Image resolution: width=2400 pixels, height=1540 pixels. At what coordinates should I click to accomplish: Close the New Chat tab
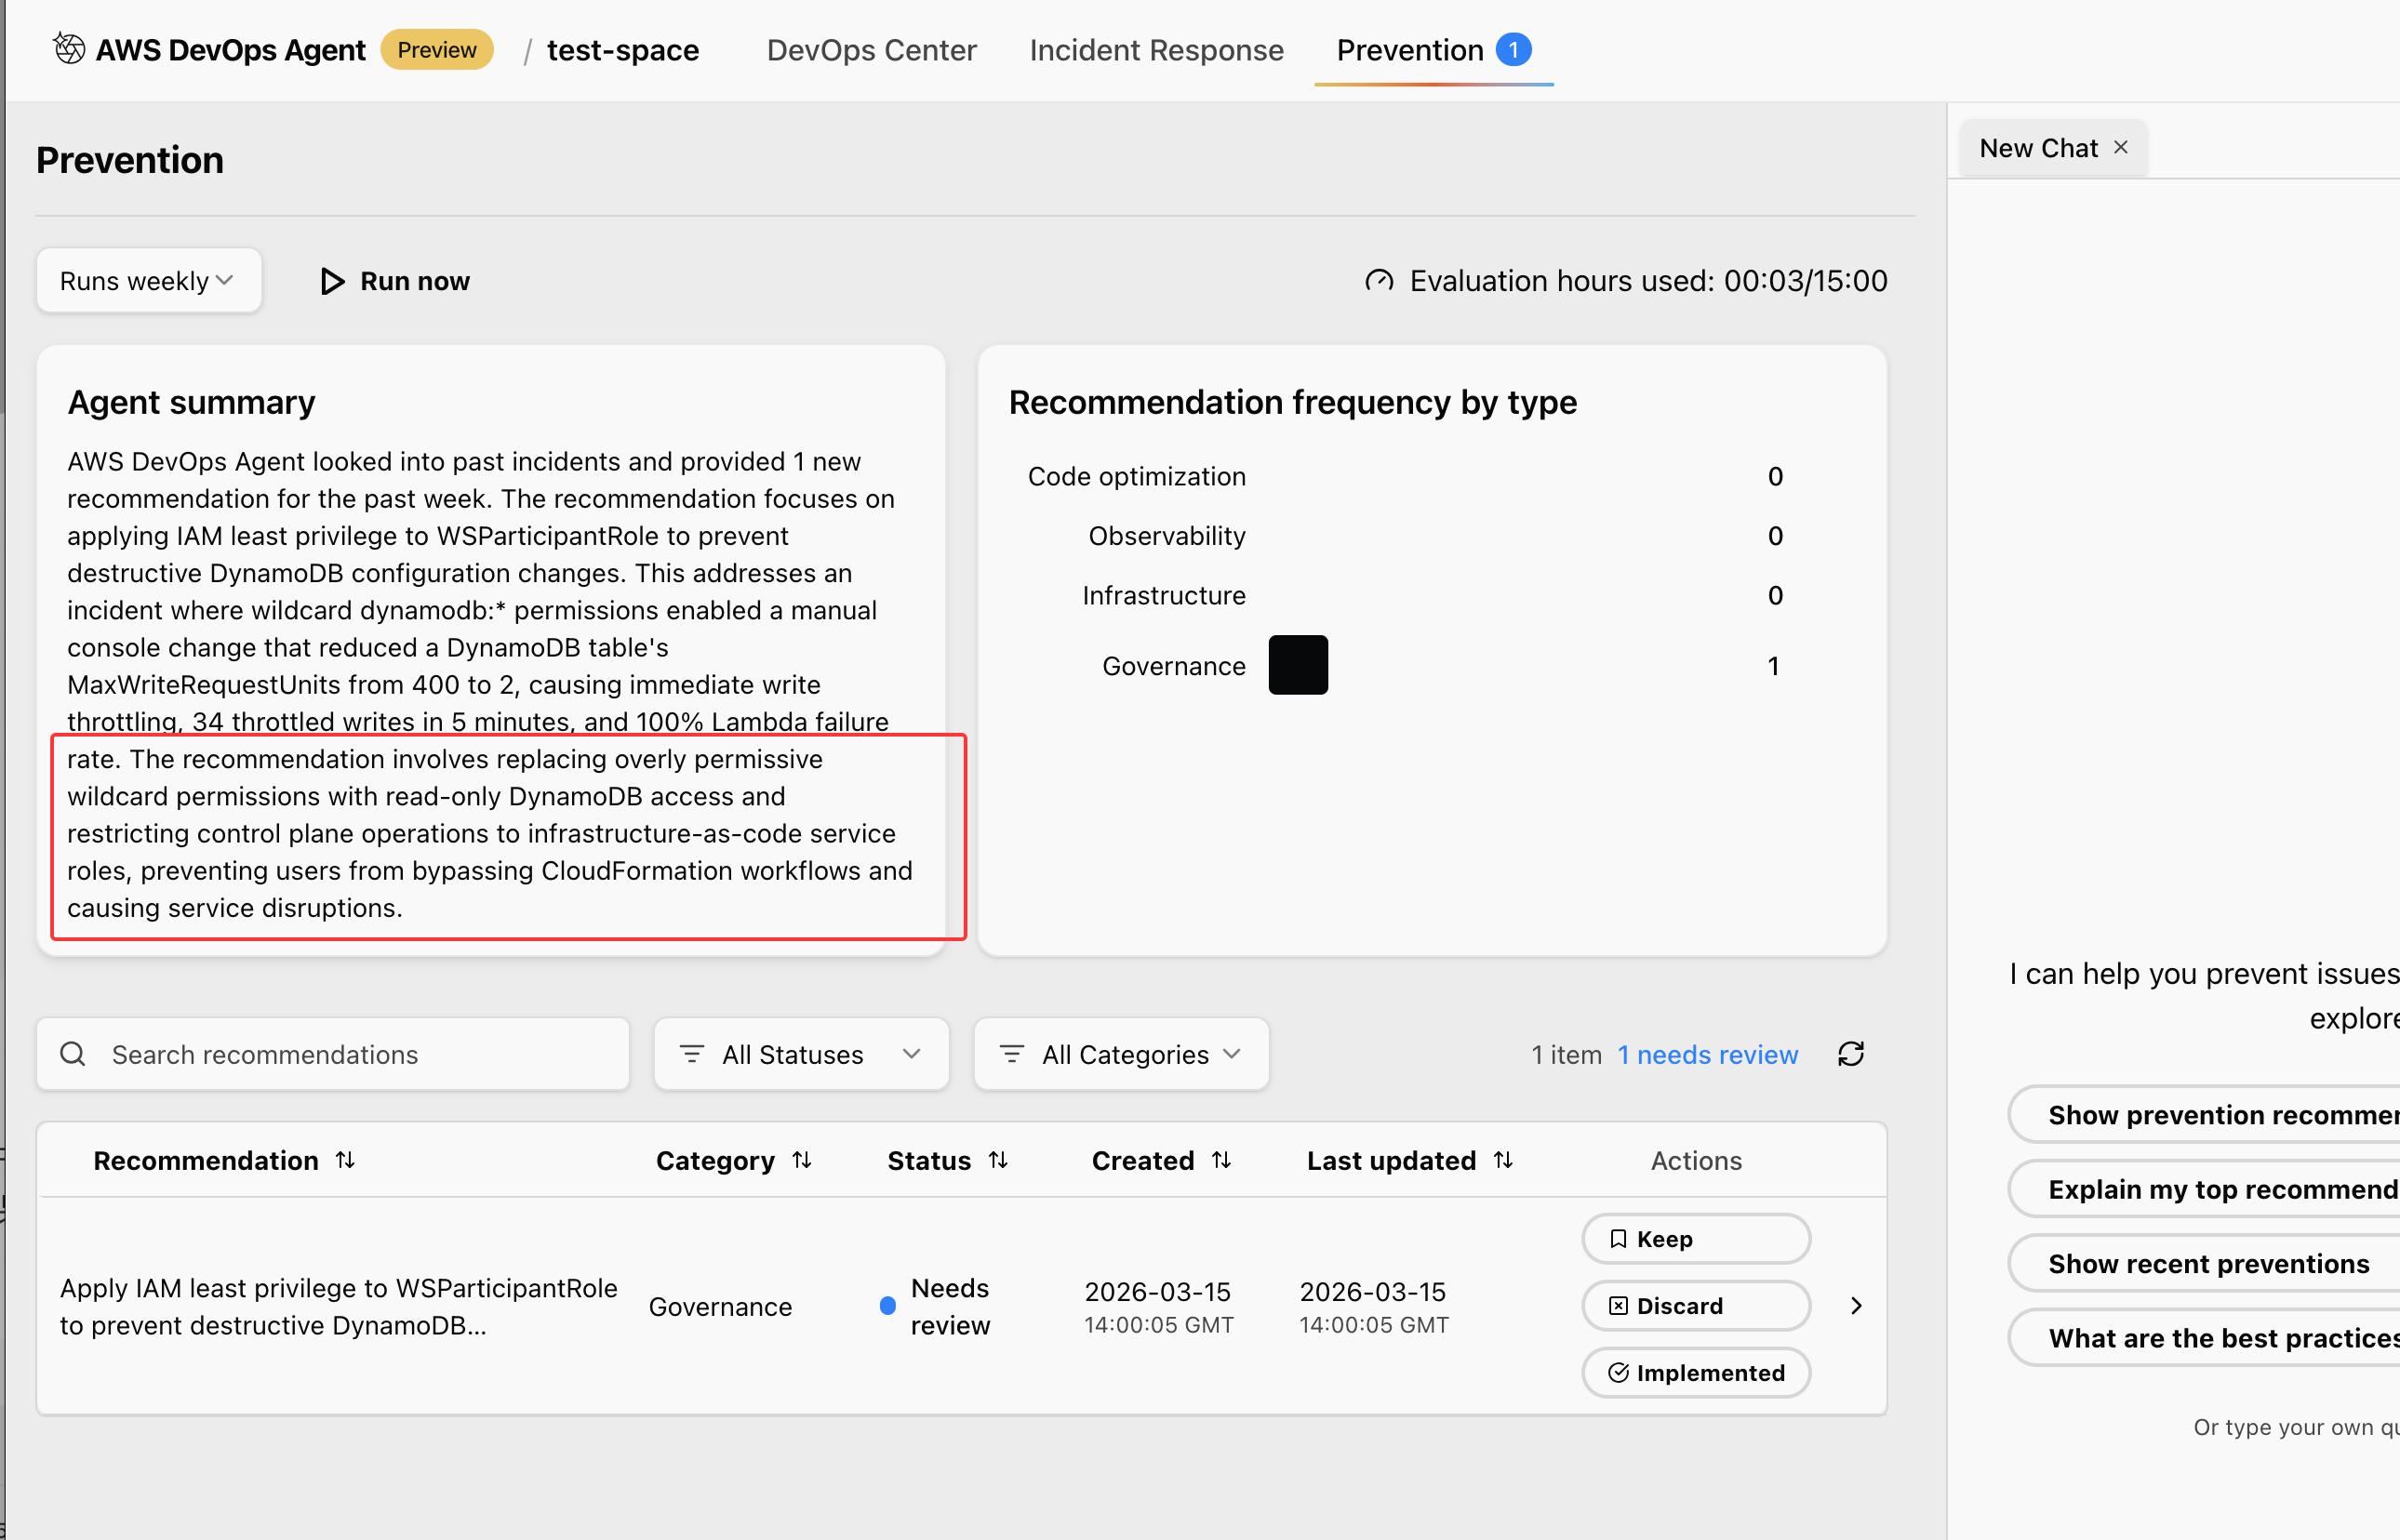[2120, 147]
